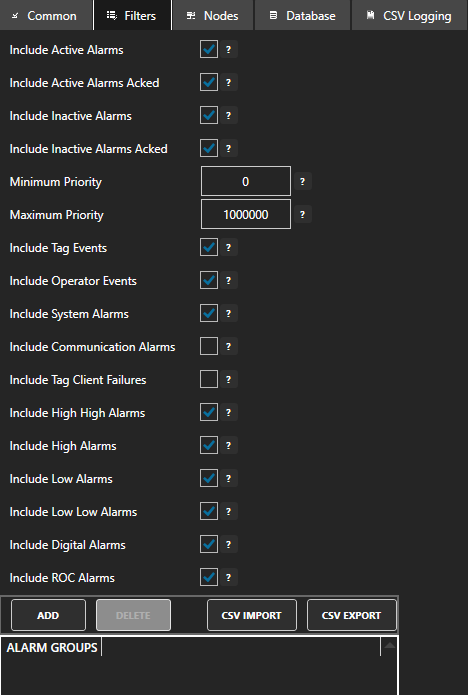
Task: Open help for Include ROC Alarms
Action: pyautogui.click(x=228, y=578)
